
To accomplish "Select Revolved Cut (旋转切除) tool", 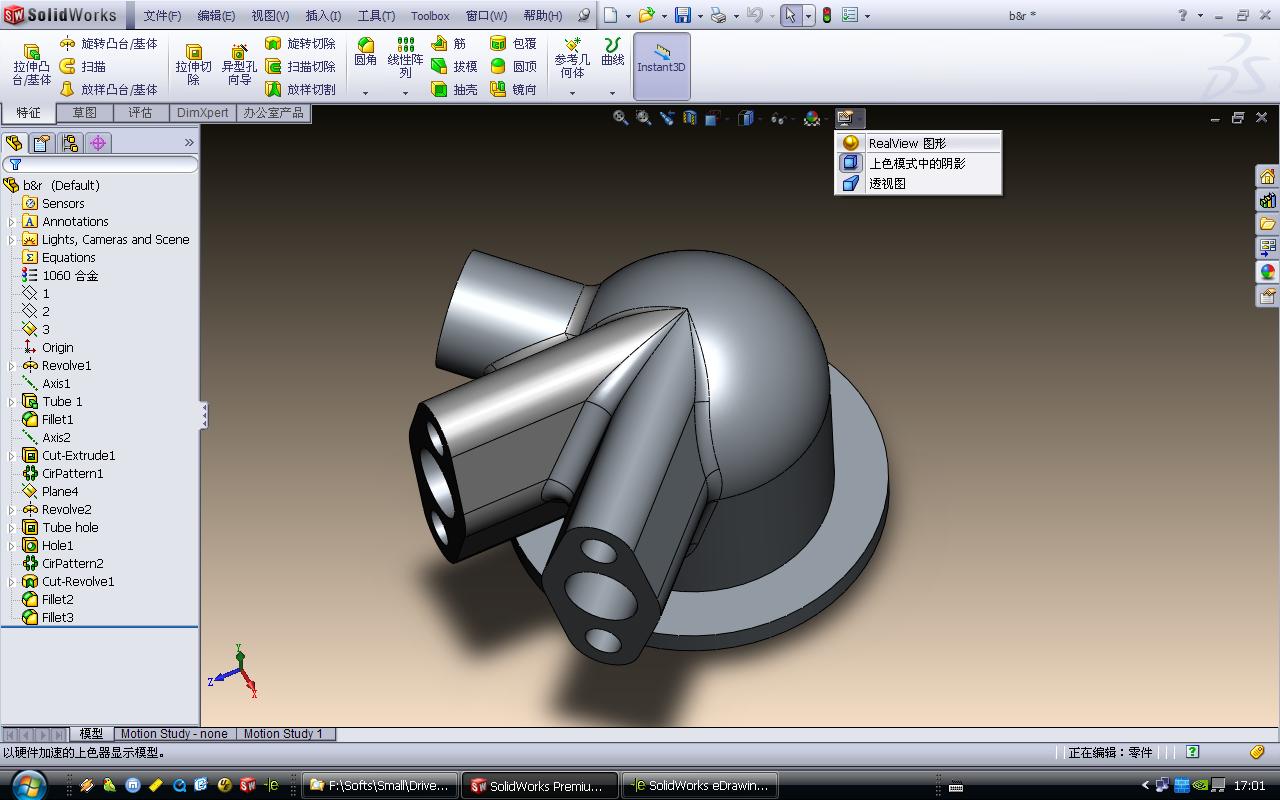I will pyautogui.click(x=300, y=44).
